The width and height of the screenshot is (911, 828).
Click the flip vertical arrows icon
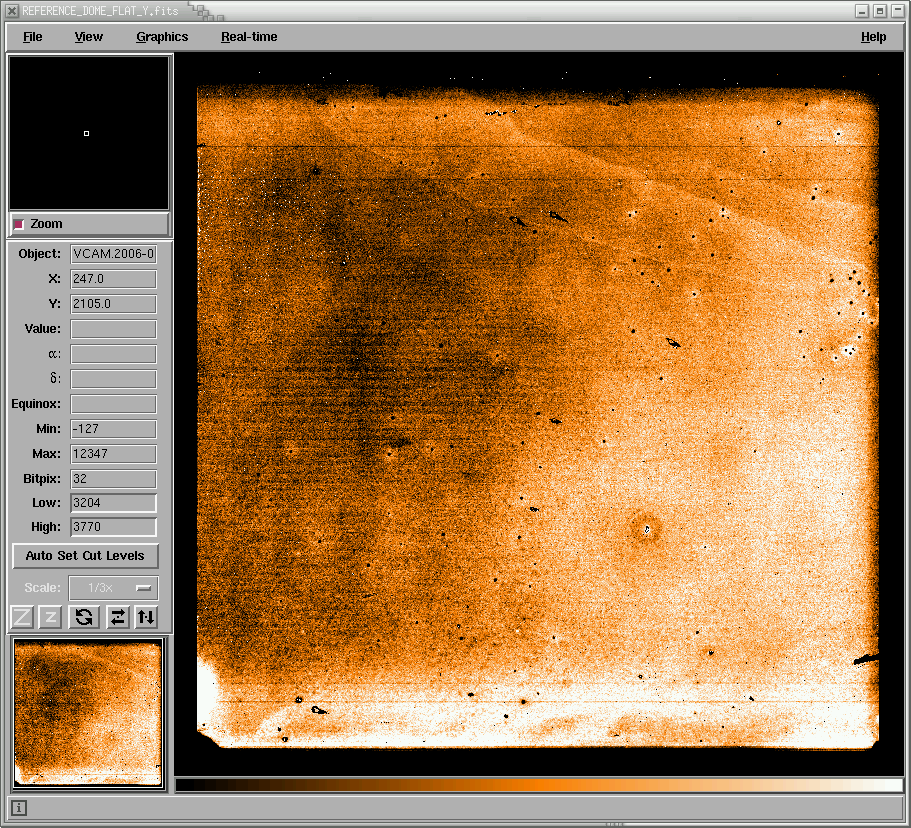click(x=146, y=617)
